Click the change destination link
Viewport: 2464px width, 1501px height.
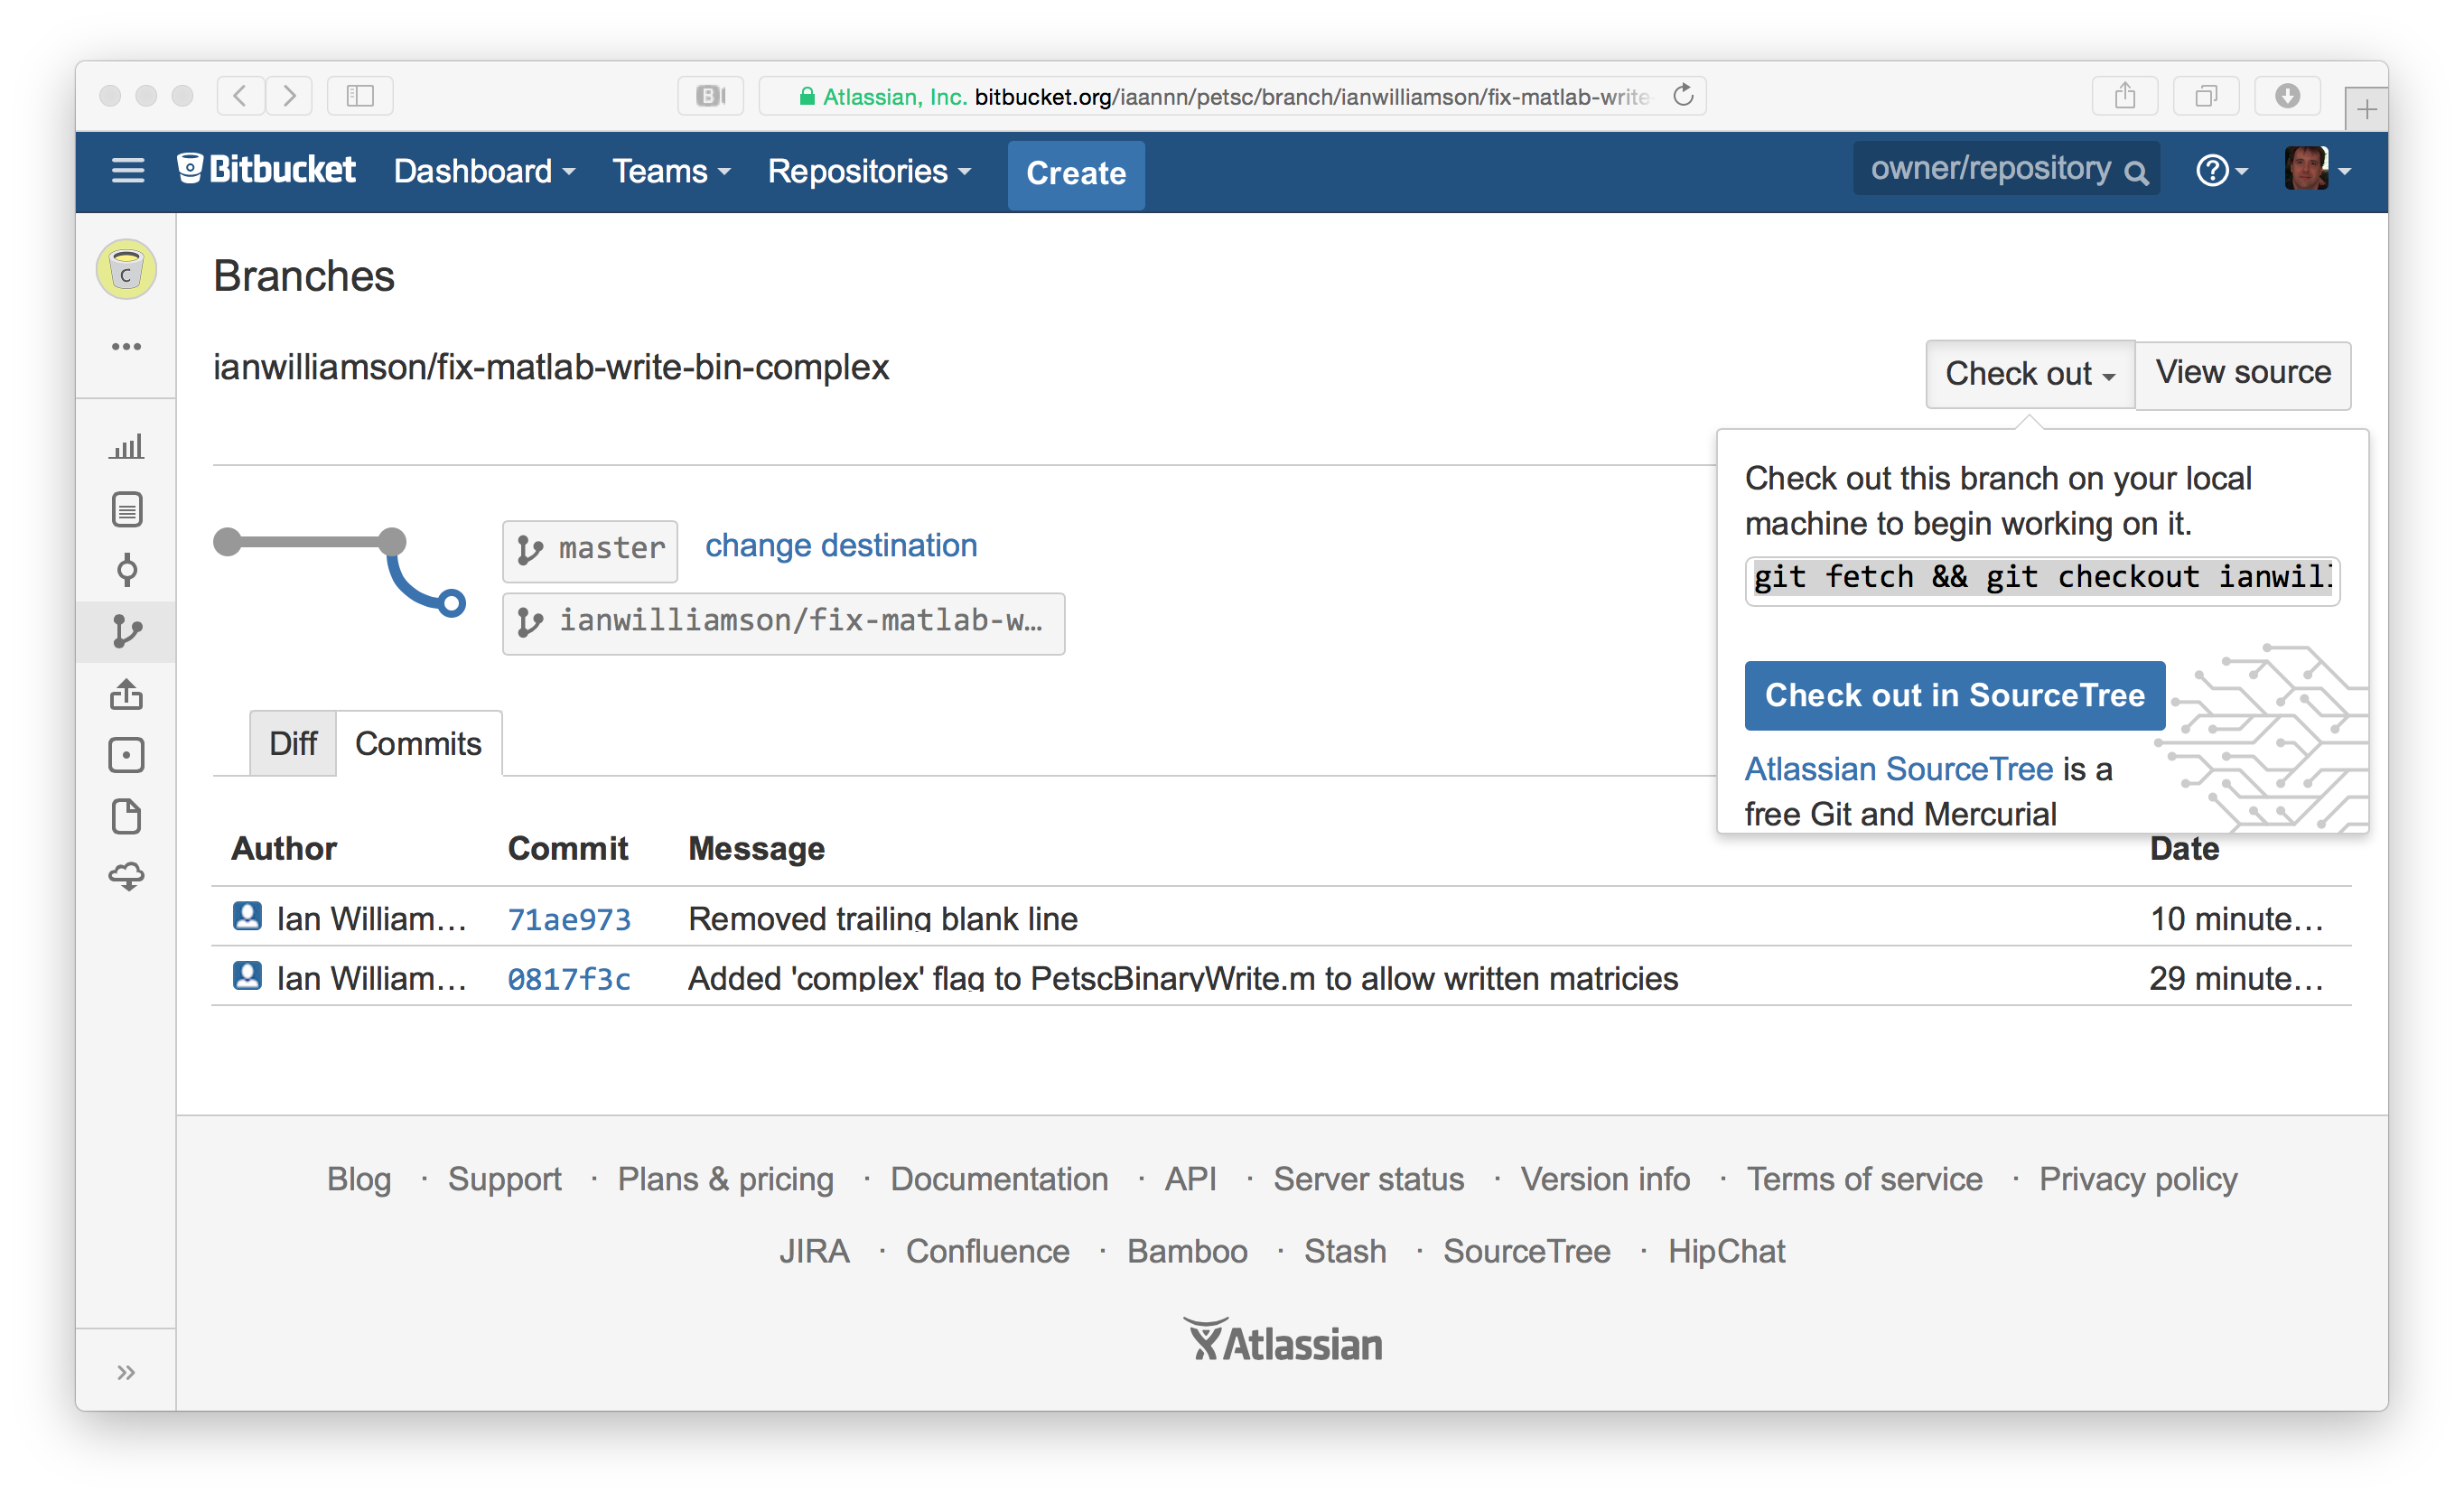tap(841, 546)
